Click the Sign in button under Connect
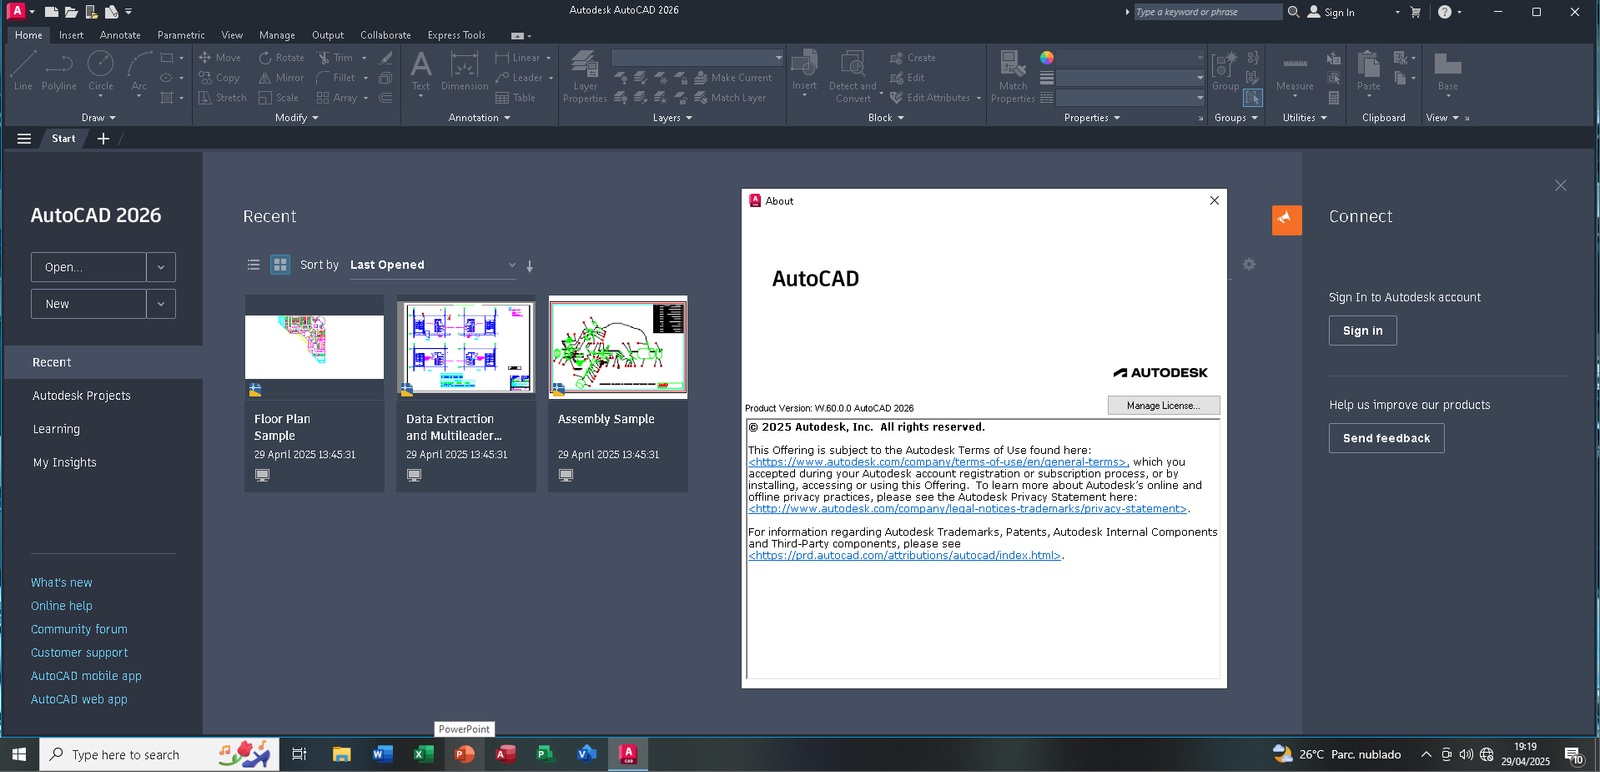 [1362, 331]
